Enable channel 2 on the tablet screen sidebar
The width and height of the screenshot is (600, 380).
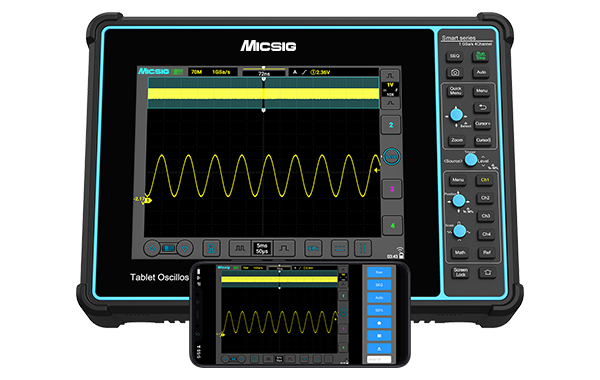tap(391, 125)
